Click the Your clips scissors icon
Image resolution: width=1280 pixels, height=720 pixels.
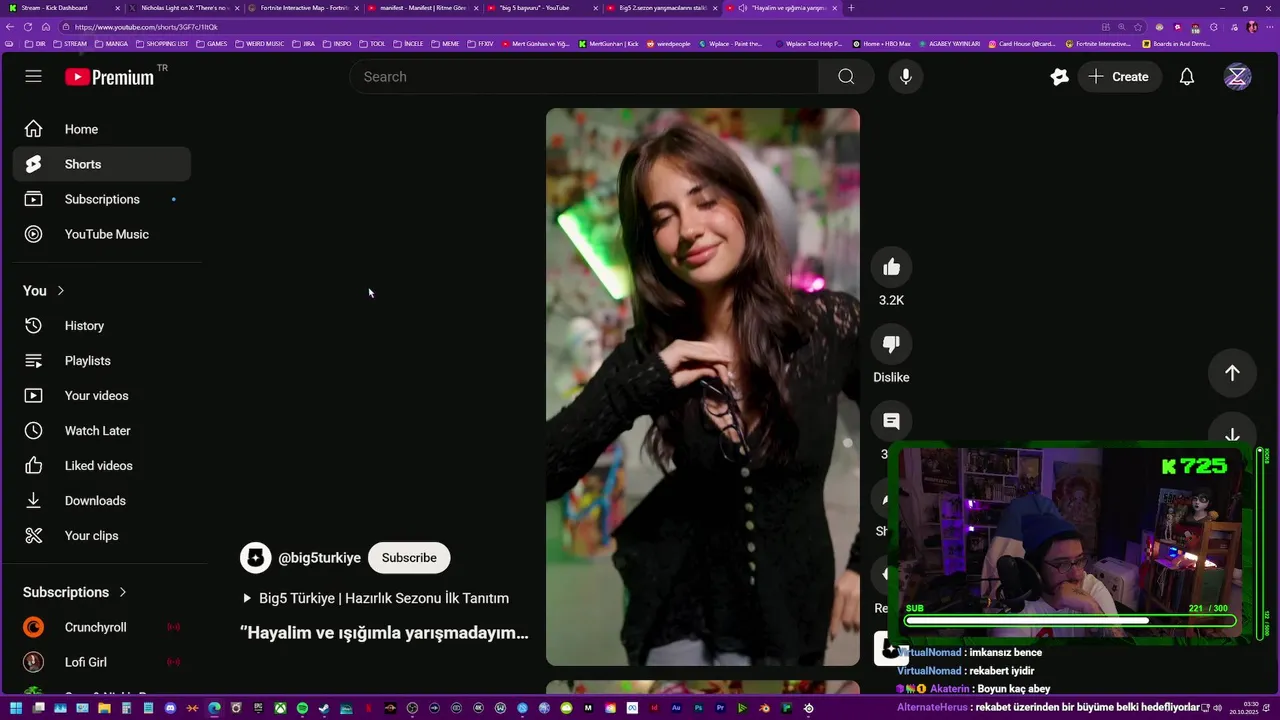[33, 536]
